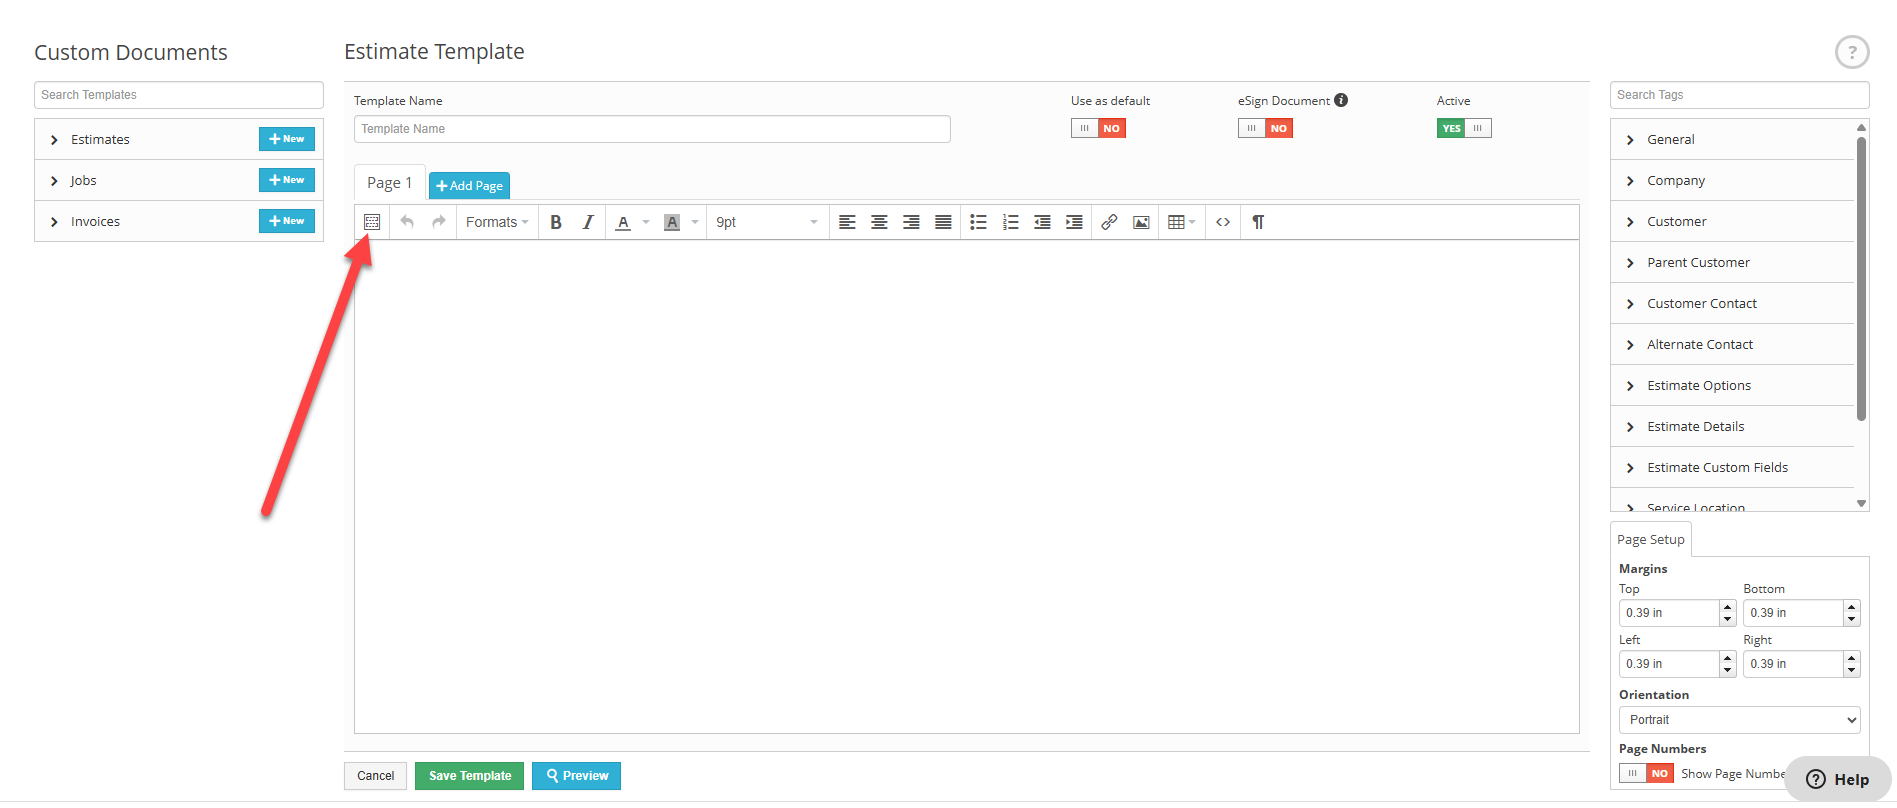The height and width of the screenshot is (808, 1897).
Task: Click the Search Tags field
Action: coord(1739,95)
